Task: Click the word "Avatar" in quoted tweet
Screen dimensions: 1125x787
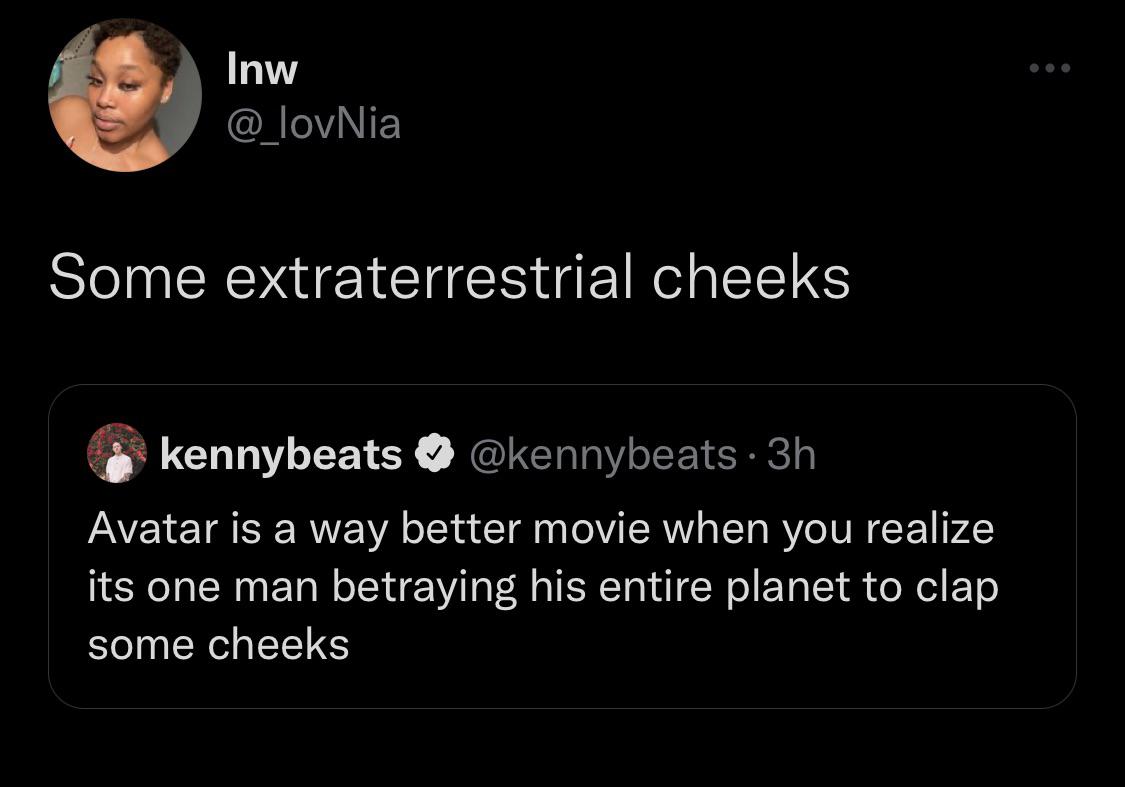Action: pyautogui.click(x=152, y=527)
